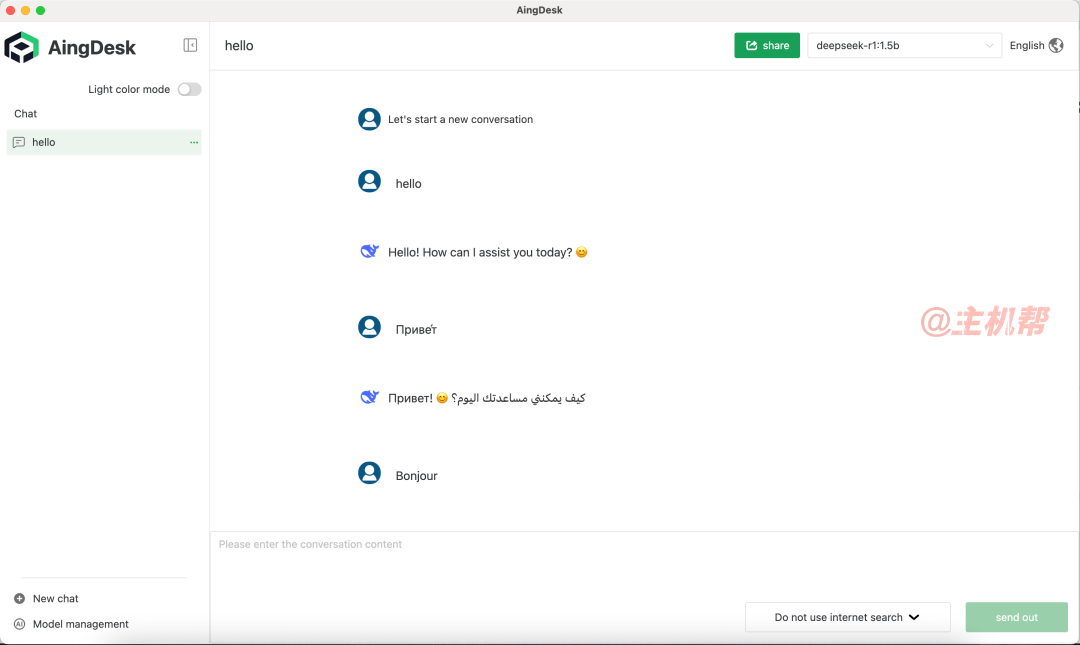Click the 'Bonjour' message text
Image resolution: width=1080 pixels, height=645 pixels.
pyautogui.click(x=416, y=475)
